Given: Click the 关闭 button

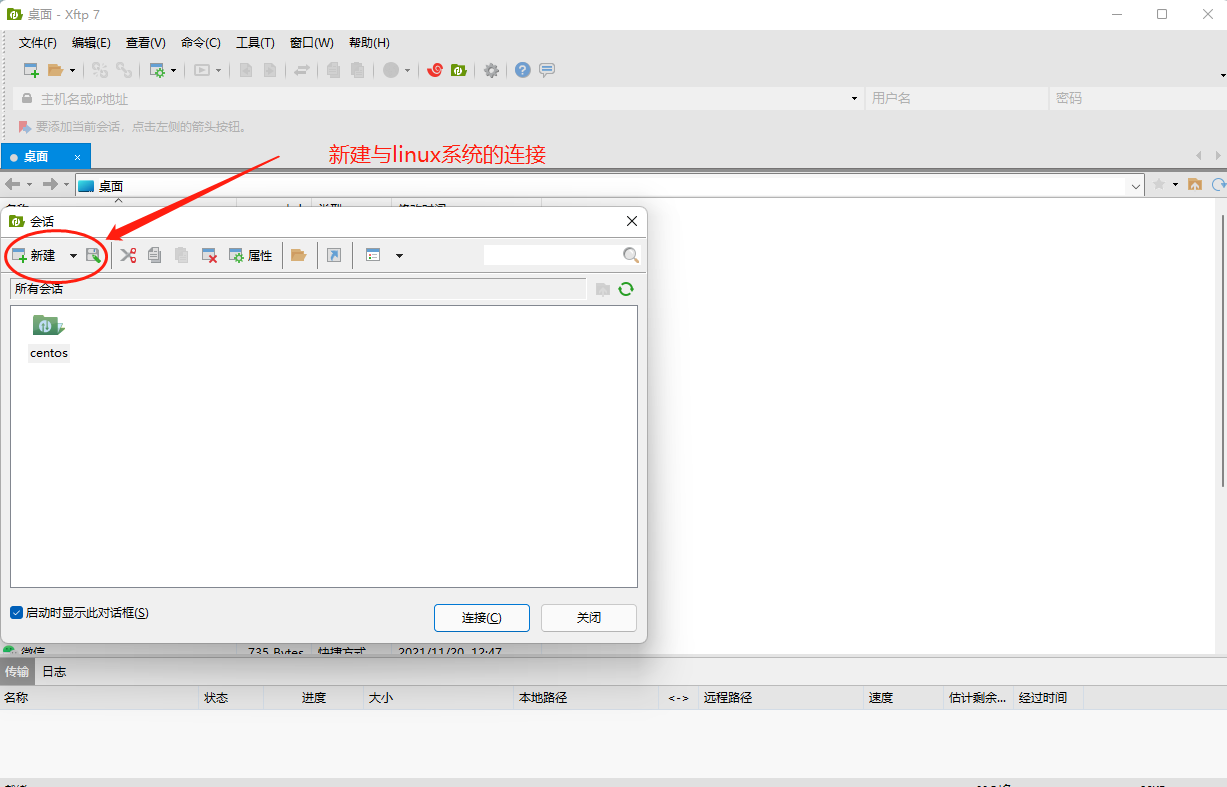Looking at the screenshot, I should pyautogui.click(x=589, y=618).
